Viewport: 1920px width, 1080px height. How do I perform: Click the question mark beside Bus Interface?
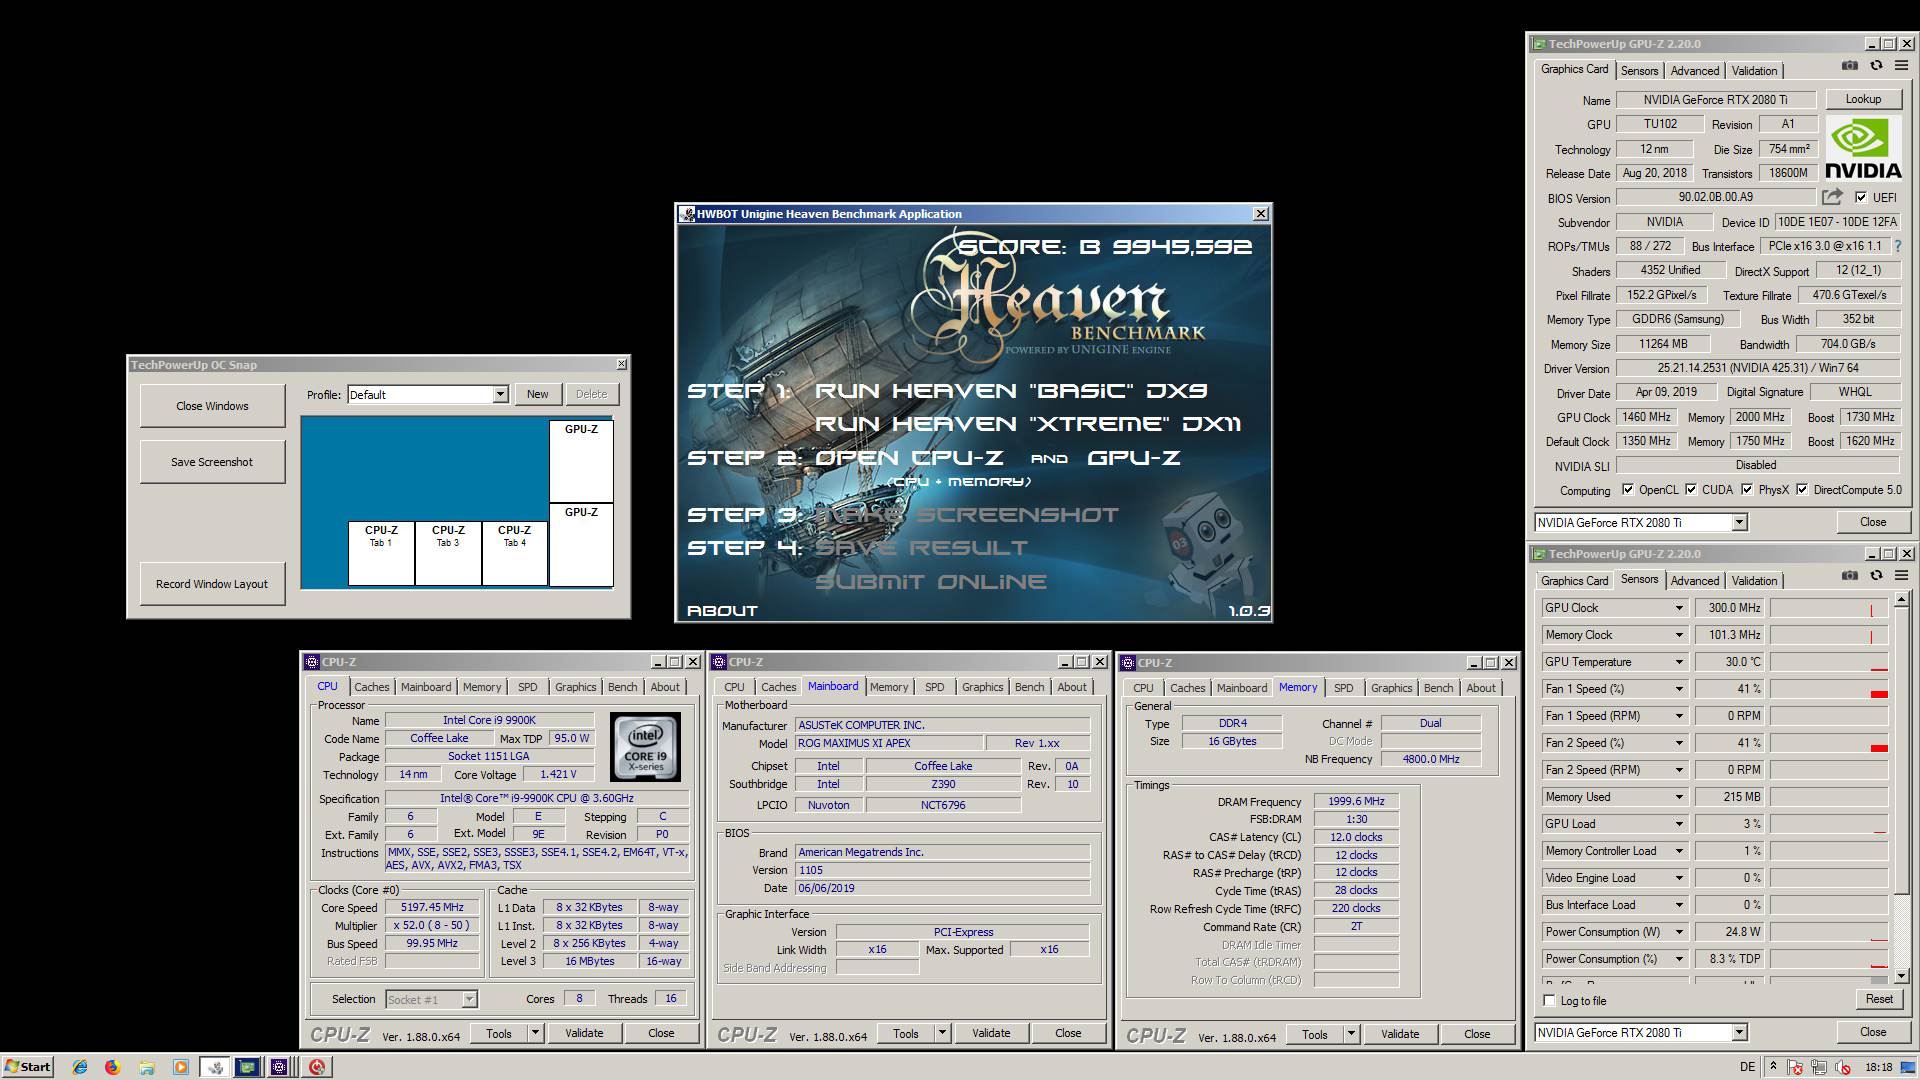(x=1897, y=246)
